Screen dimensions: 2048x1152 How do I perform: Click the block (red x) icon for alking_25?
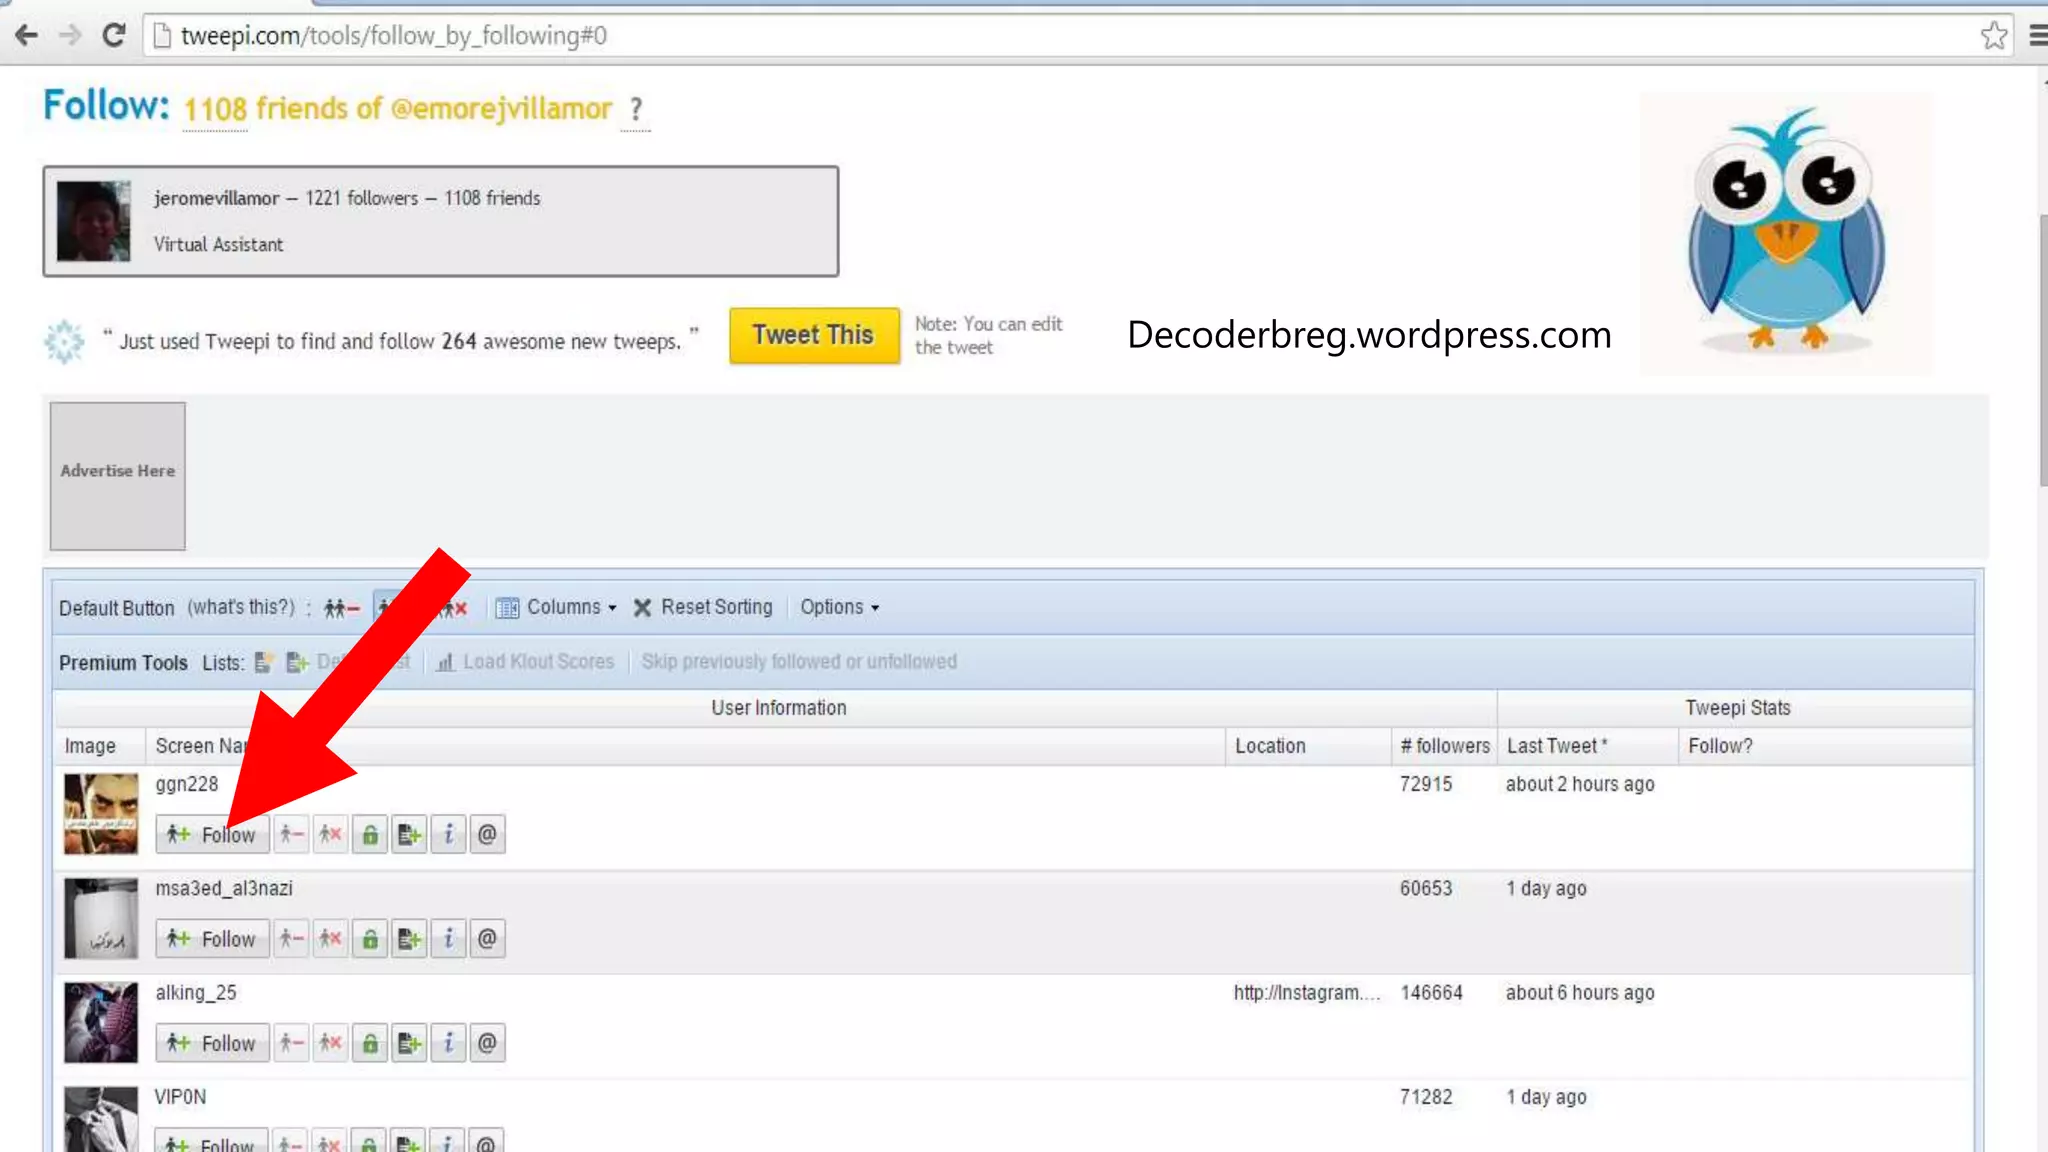coord(330,1043)
